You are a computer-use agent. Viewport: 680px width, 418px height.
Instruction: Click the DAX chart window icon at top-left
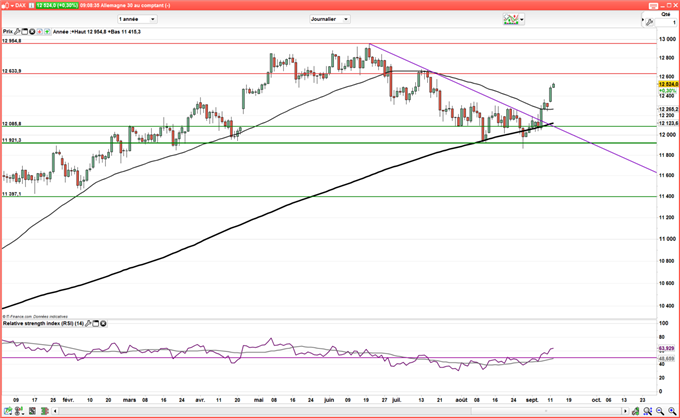click(5, 6)
